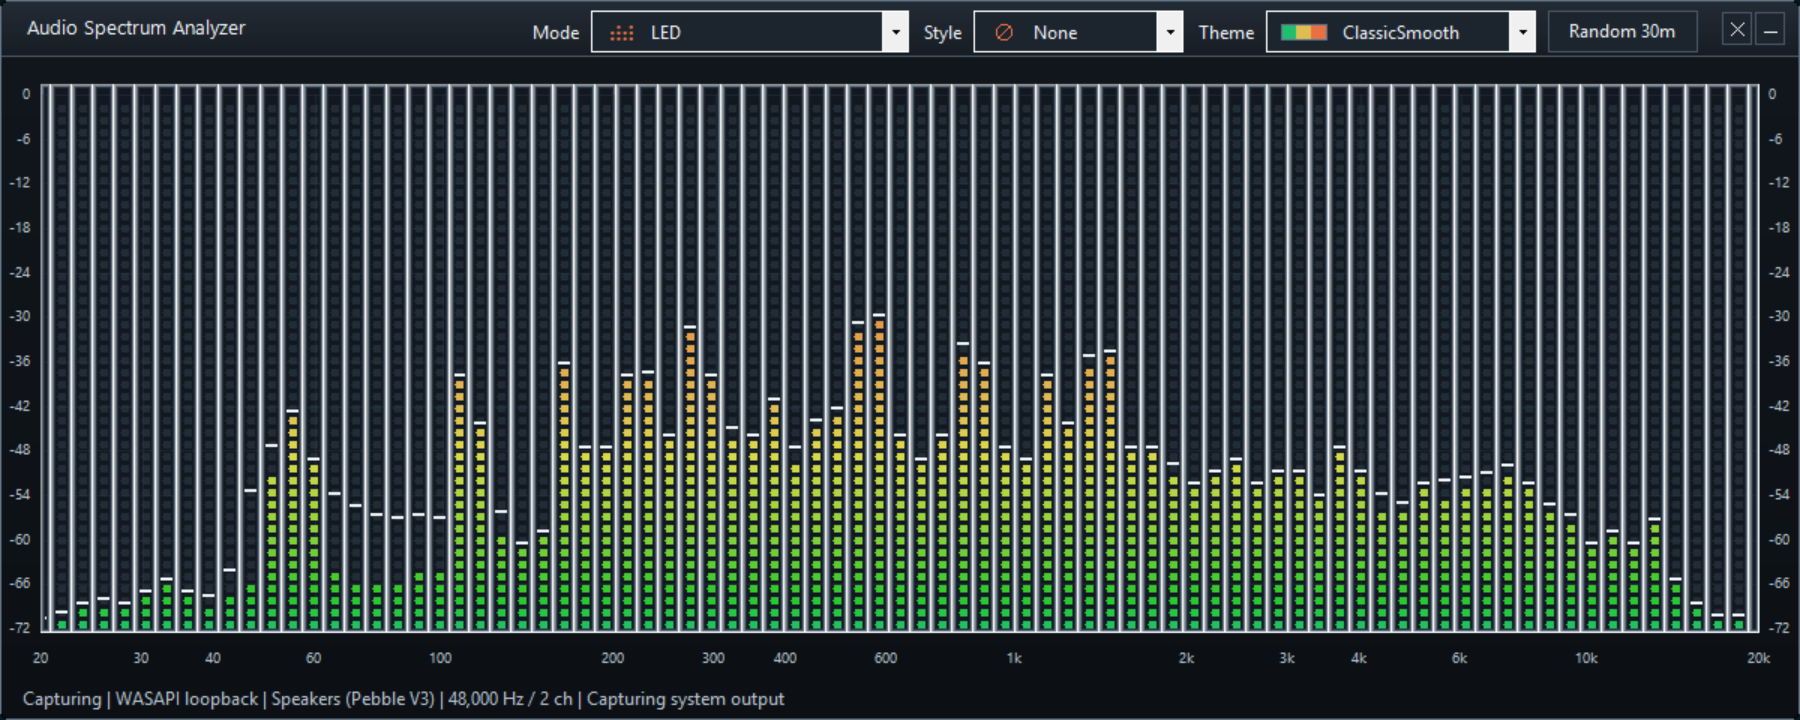The height and width of the screenshot is (720, 1800).
Task: Minimize the Audio Spectrum Analyzer window
Action: [x=1770, y=30]
